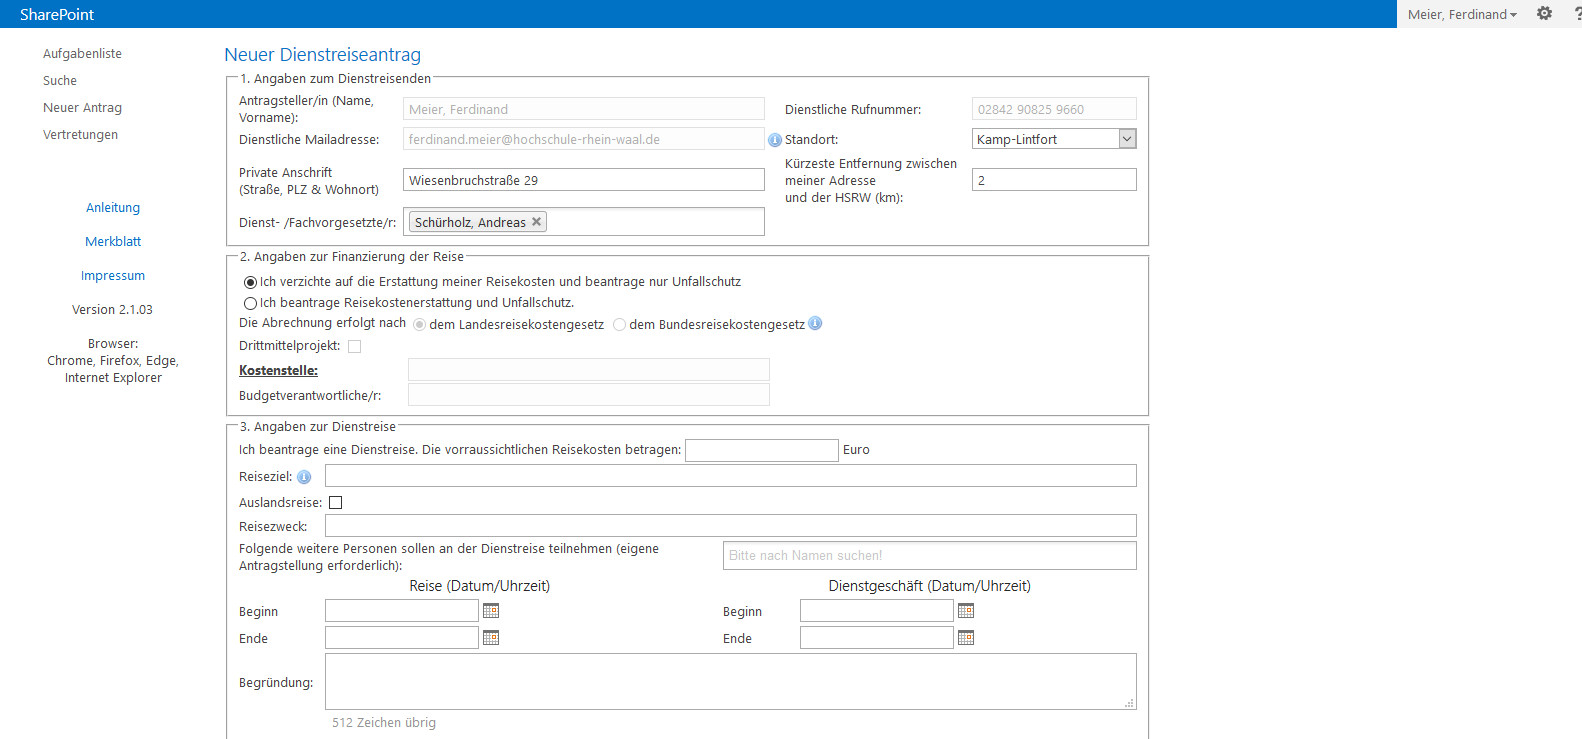Open calendar picker for Reise Ende
The height and width of the screenshot is (739, 1582).
tap(491, 638)
